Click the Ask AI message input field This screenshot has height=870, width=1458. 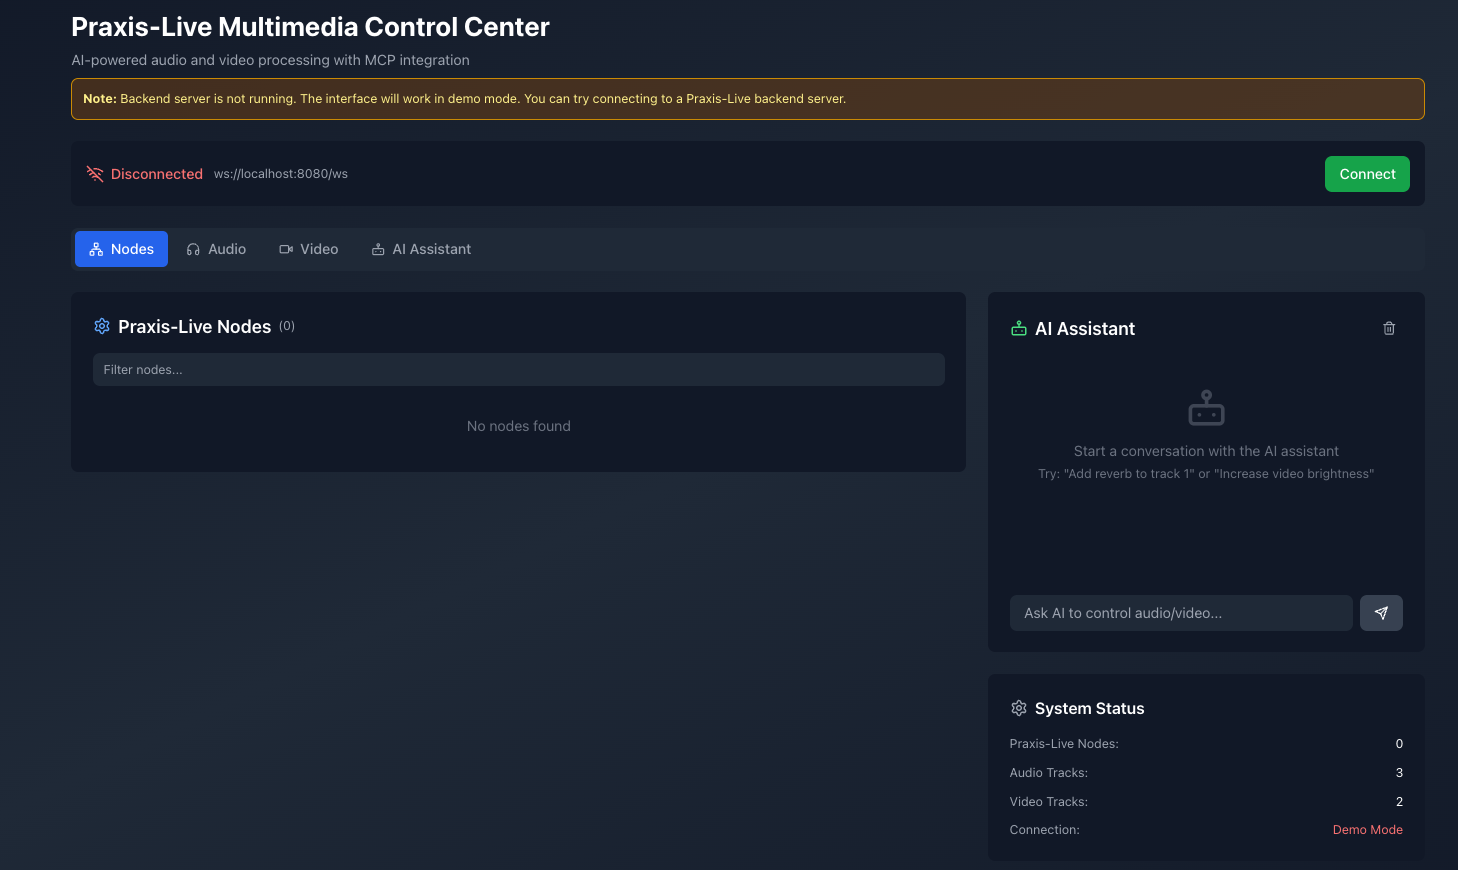coord(1181,613)
